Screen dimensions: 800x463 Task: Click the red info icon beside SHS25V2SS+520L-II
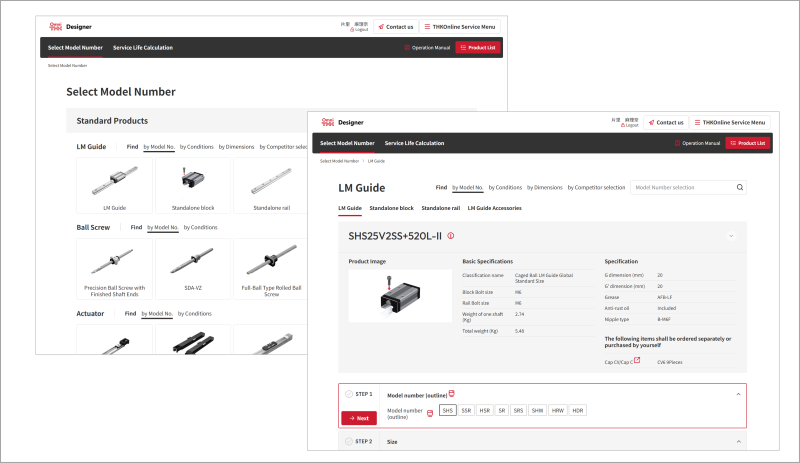tap(451, 236)
